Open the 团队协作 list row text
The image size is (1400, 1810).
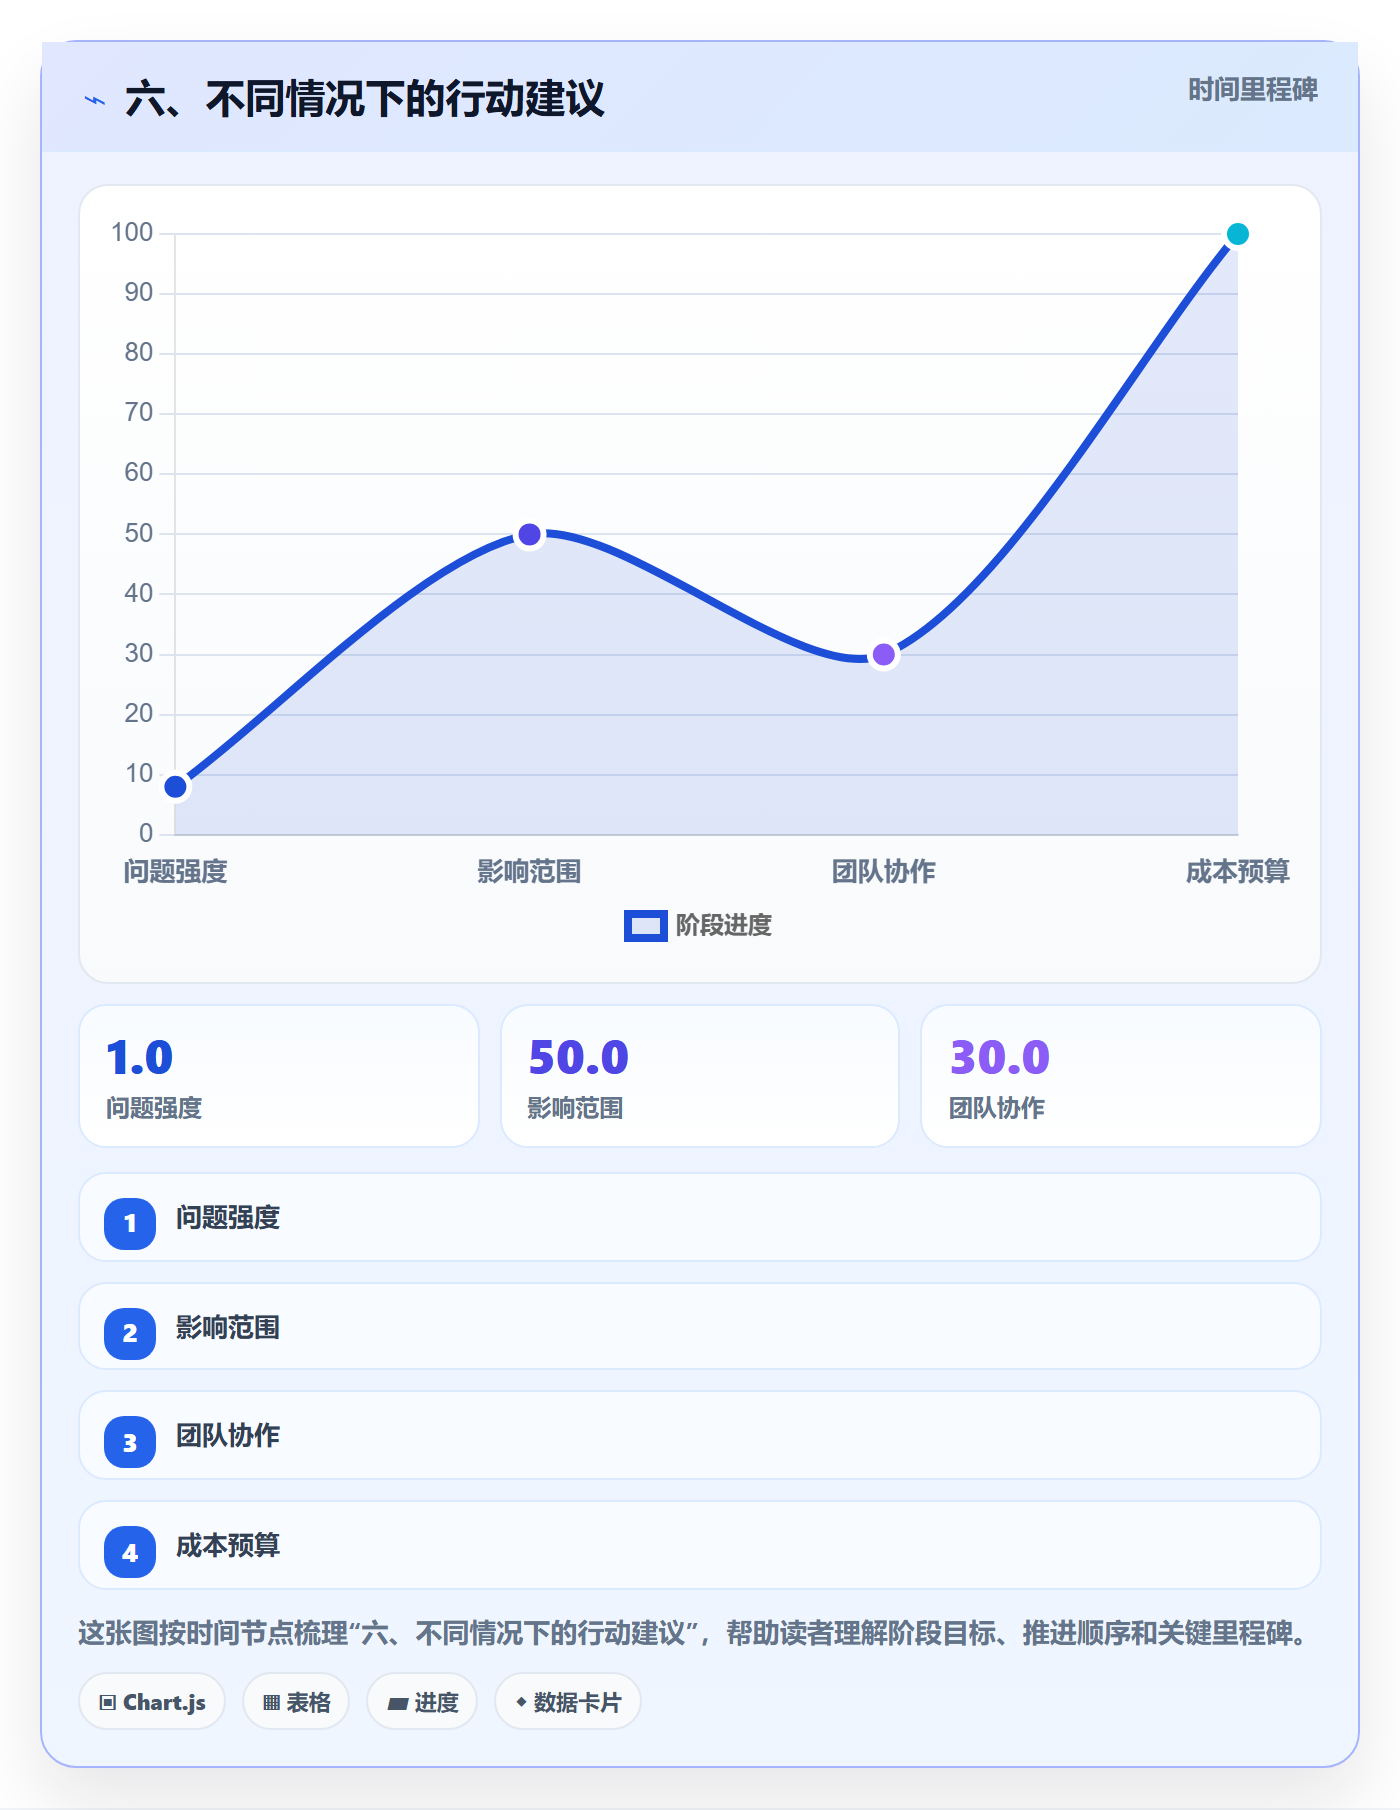click(x=228, y=1436)
